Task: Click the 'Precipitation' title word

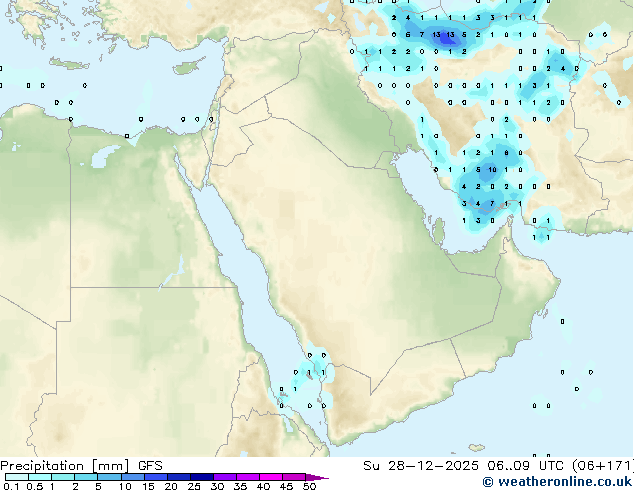Action: coord(42,466)
